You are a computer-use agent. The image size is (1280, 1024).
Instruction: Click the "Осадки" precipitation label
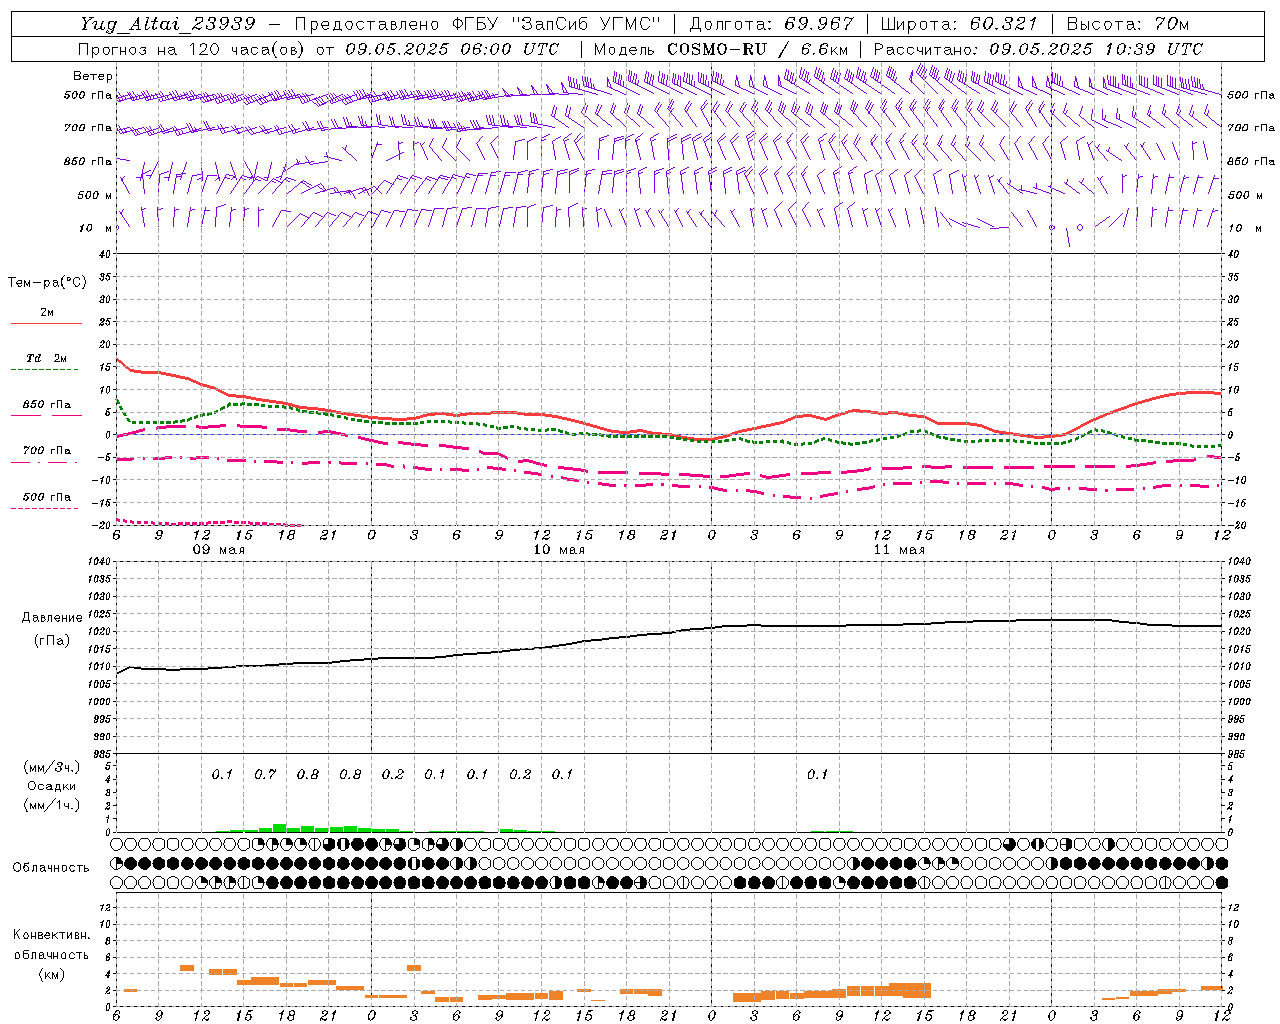point(51,786)
